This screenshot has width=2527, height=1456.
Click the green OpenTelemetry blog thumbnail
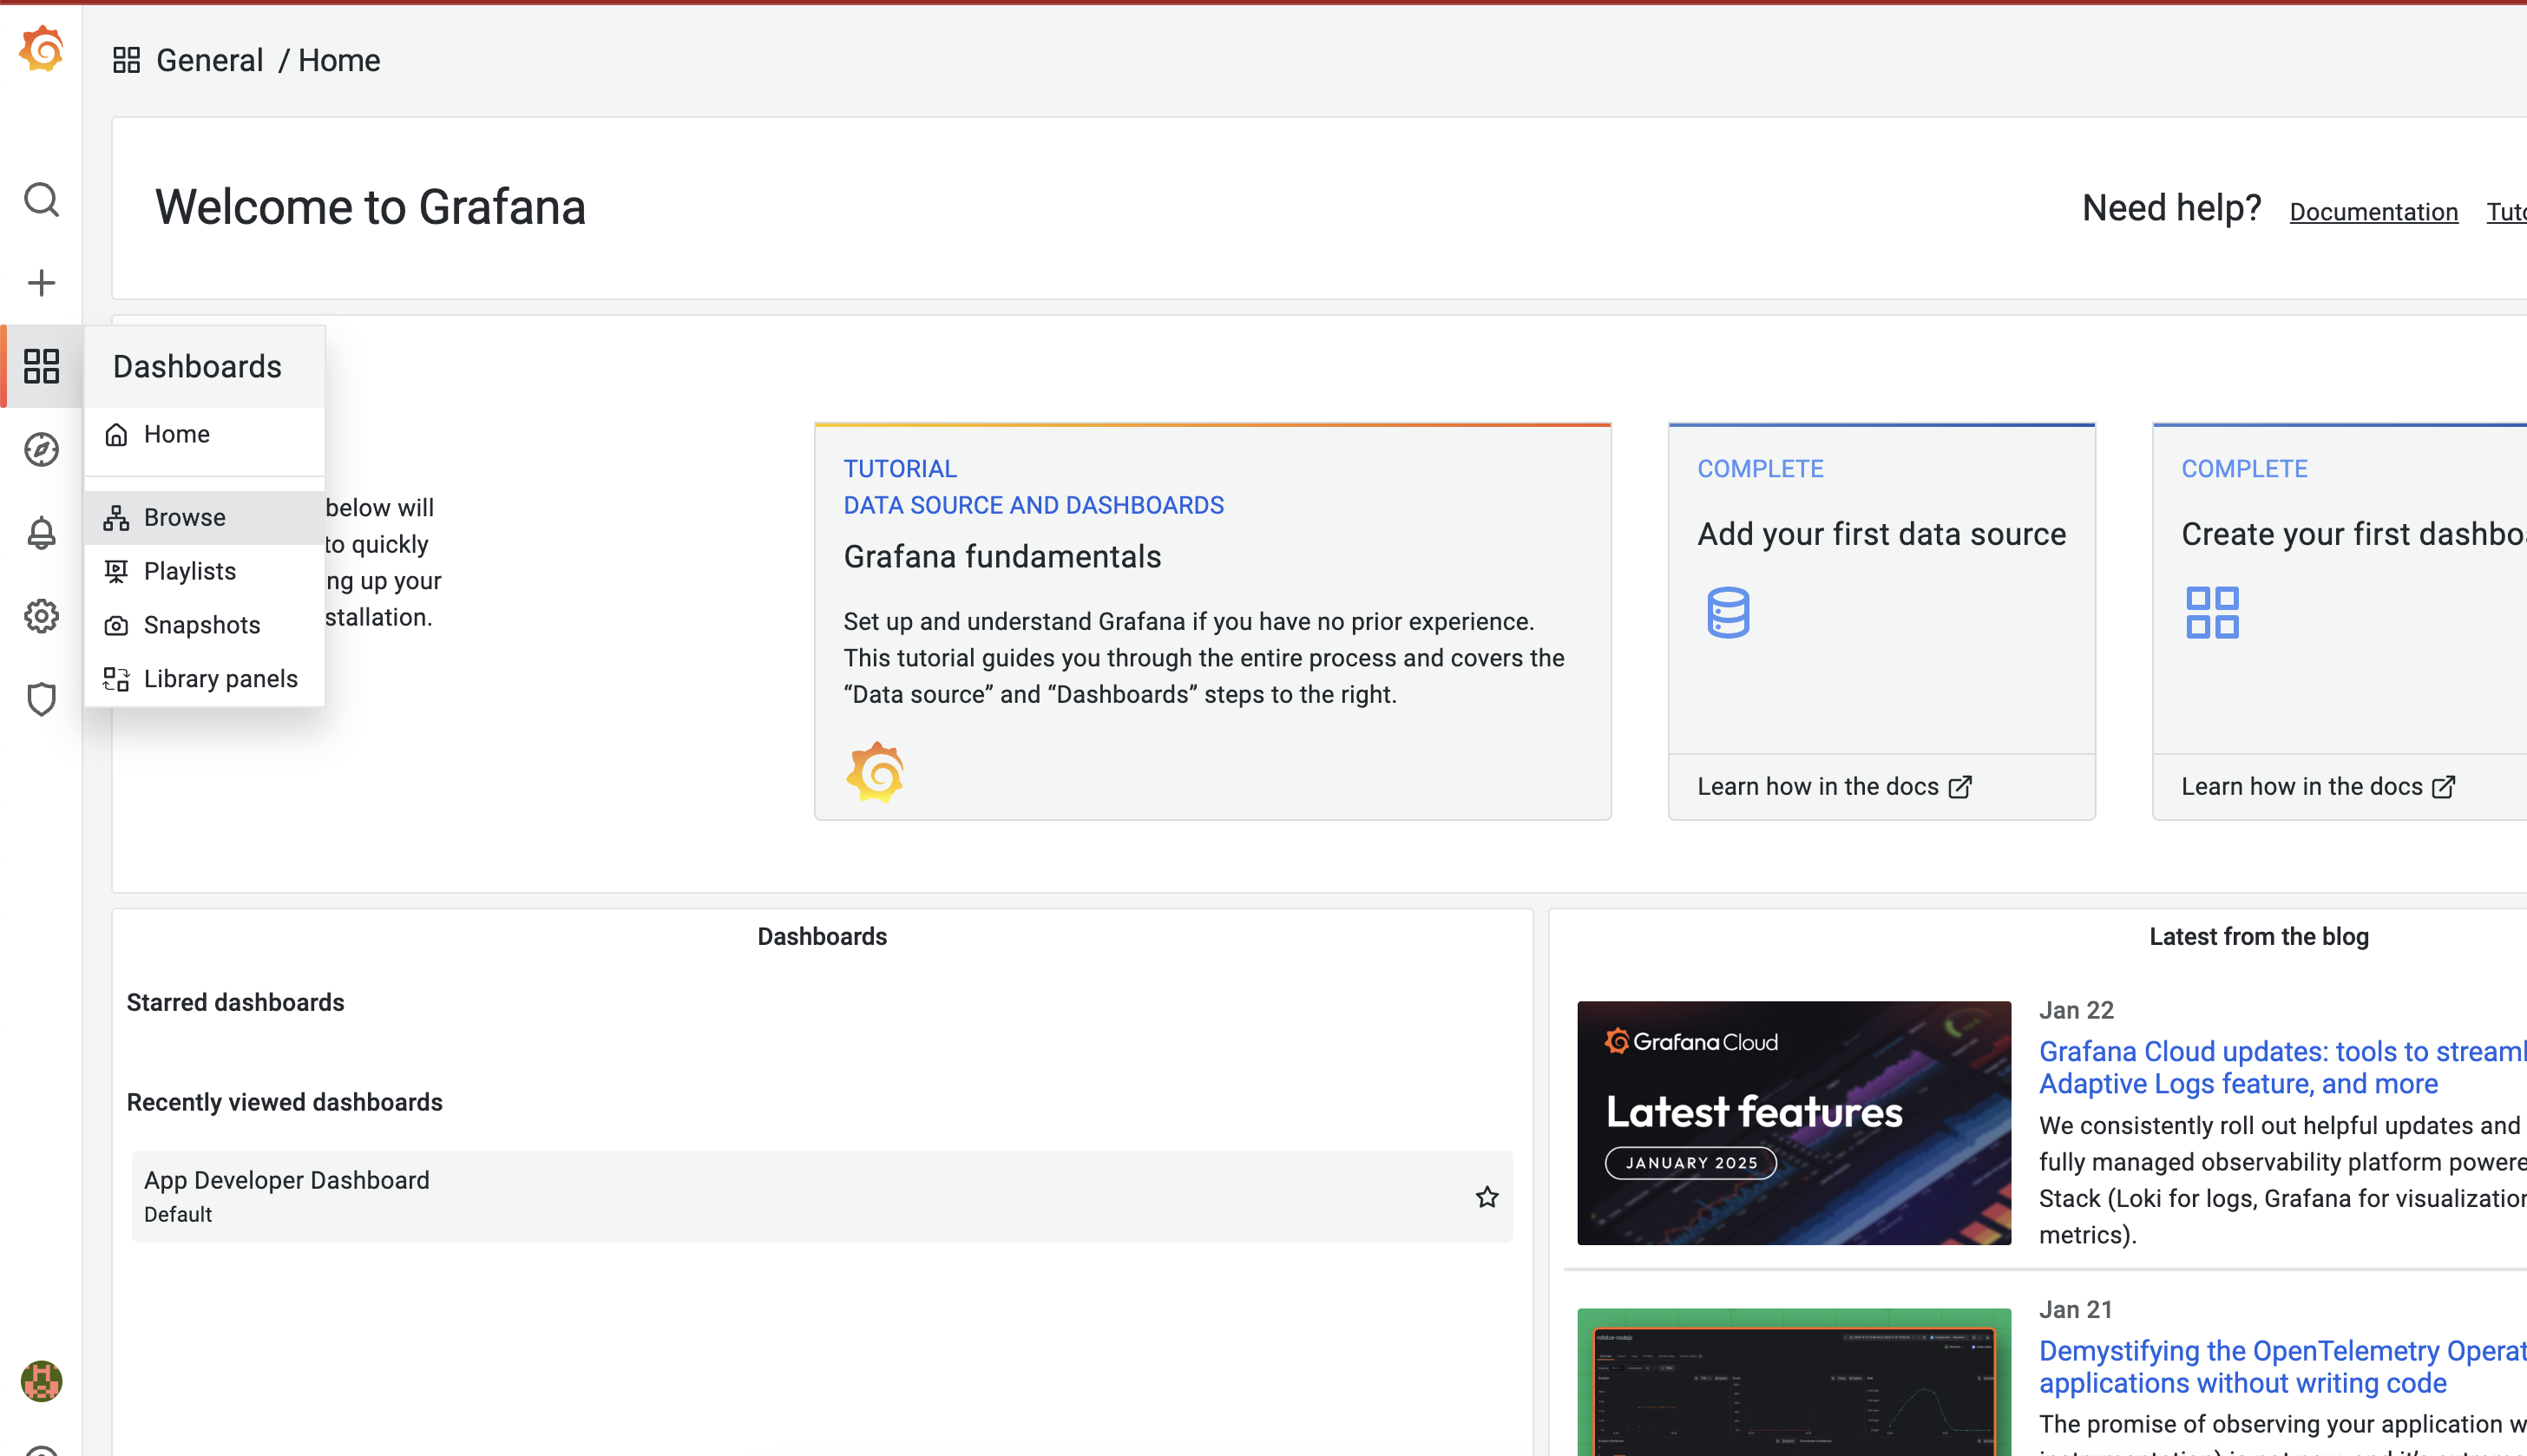[1794, 1382]
